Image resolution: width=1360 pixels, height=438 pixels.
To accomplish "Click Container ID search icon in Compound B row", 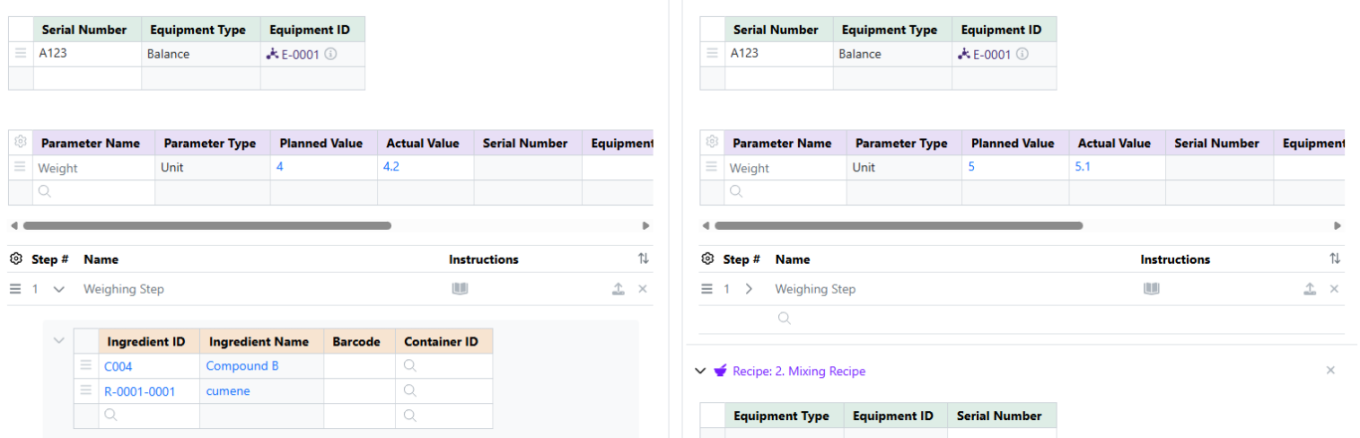I will coord(410,366).
